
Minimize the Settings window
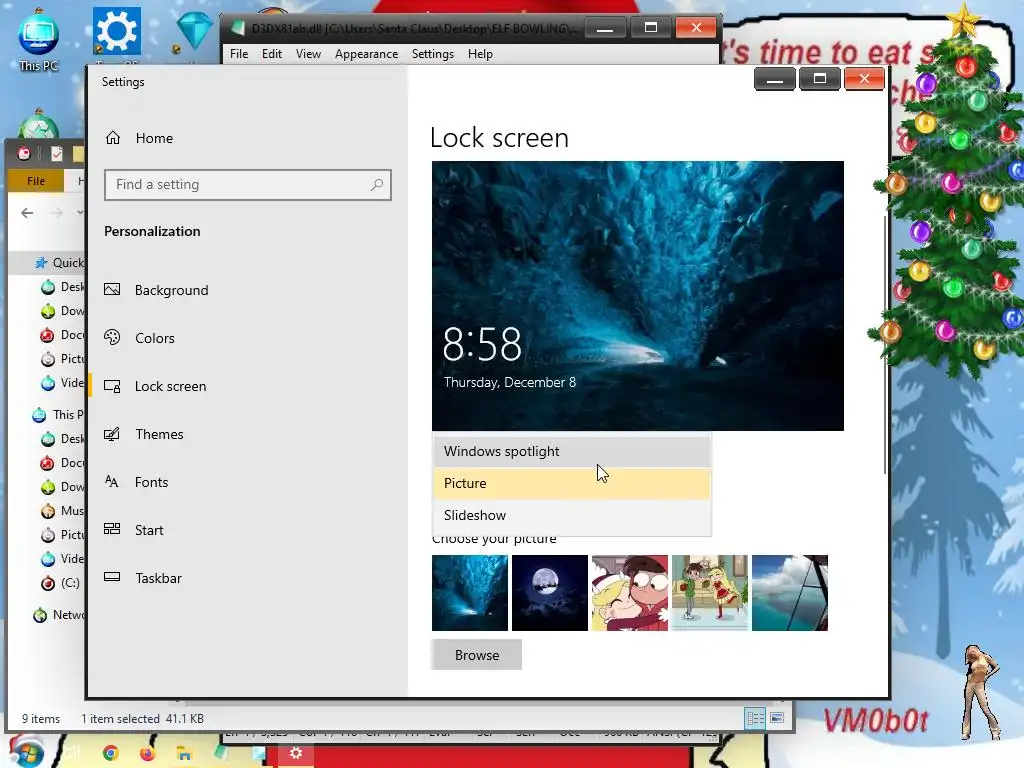[x=775, y=79]
